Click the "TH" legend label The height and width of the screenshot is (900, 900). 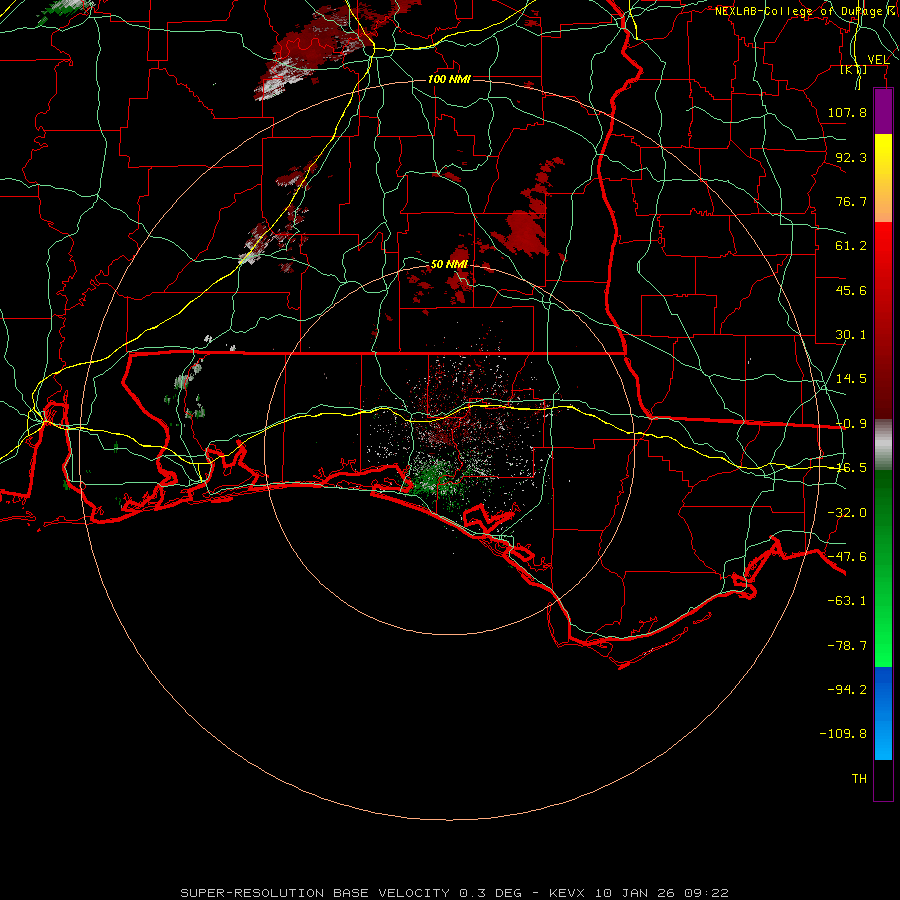[x=859, y=779]
